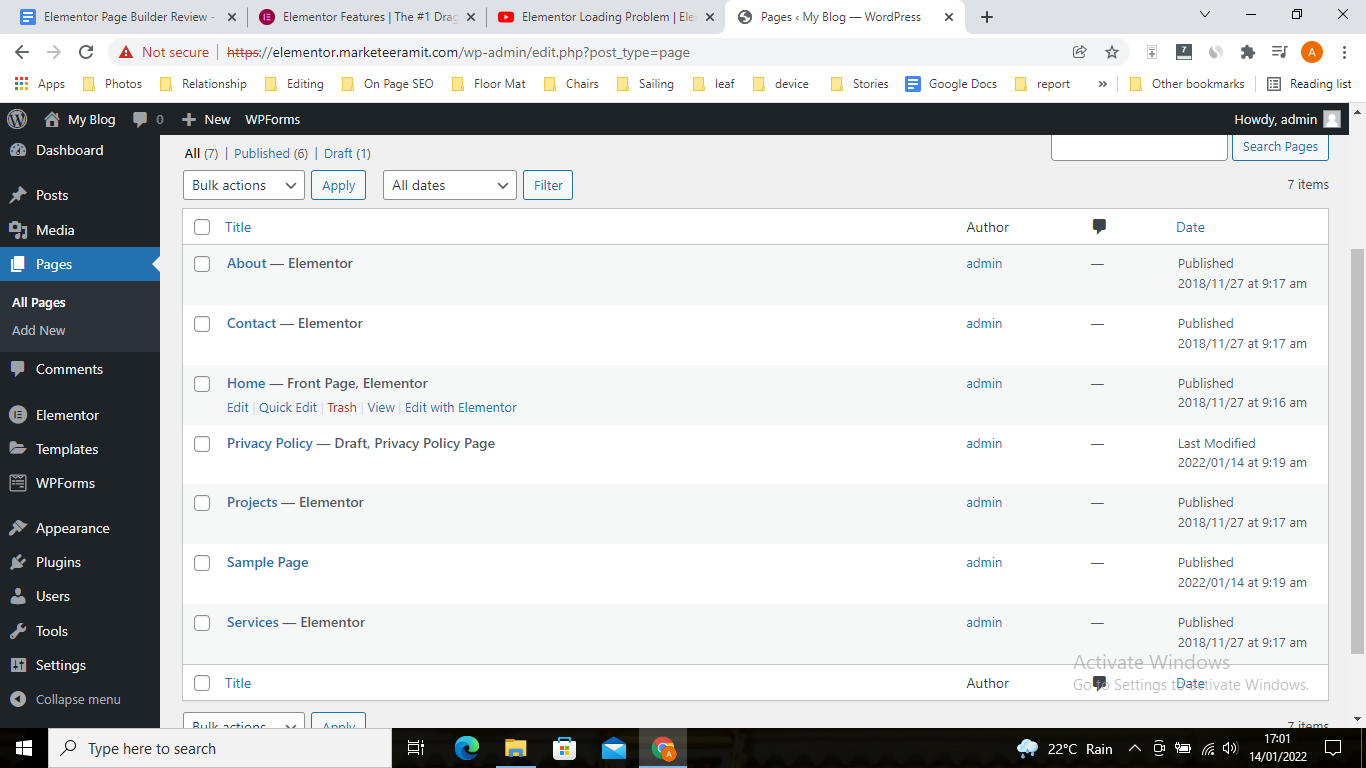This screenshot has width=1366, height=768.
Task: Open the WordPress logo menu in admin bar
Action: coord(17,119)
